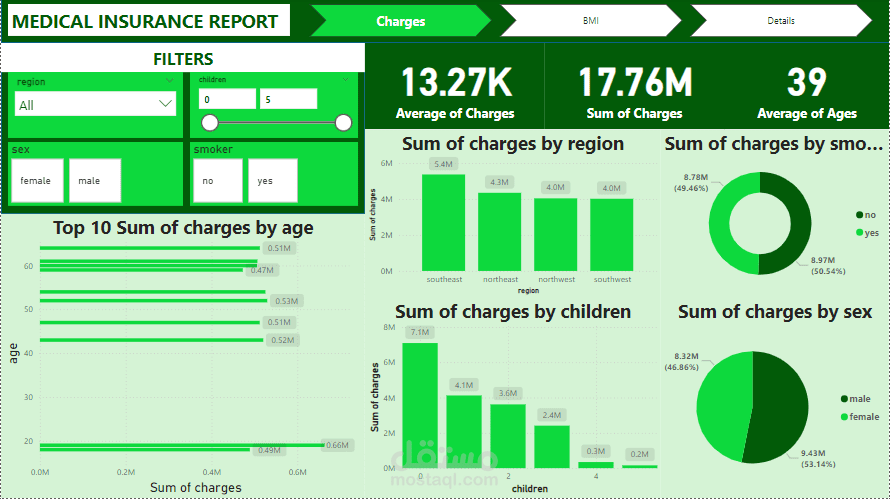Click the Sum of charges by children title

point(513,312)
